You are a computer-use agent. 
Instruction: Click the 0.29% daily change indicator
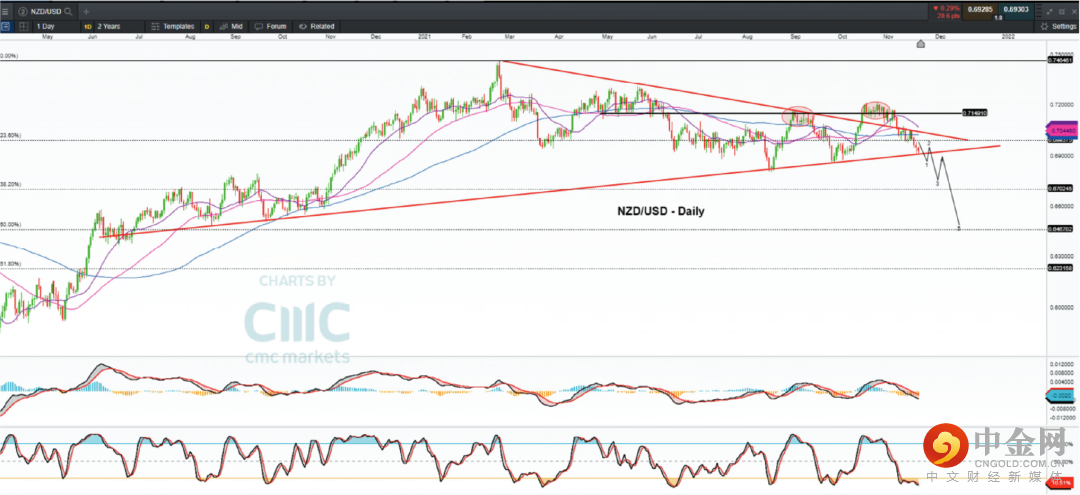(946, 9)
